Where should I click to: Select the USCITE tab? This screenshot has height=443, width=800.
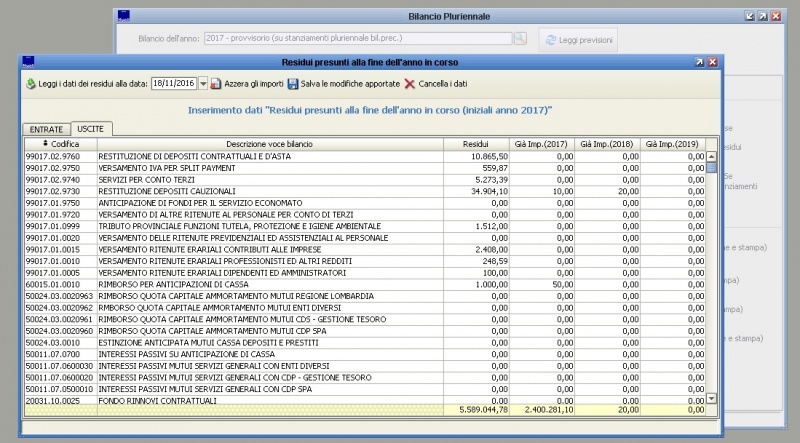[x=92, y=129]
